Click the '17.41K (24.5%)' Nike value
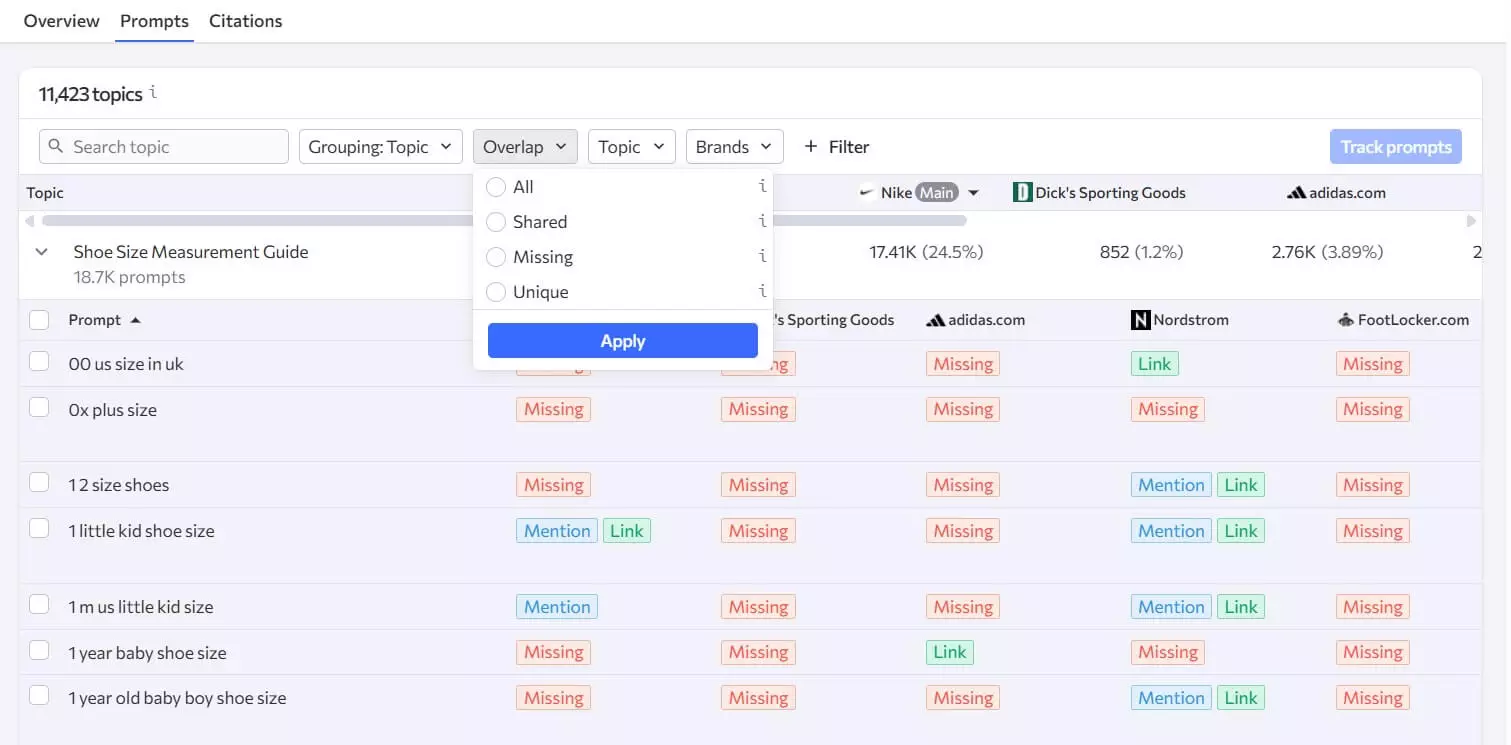 click(x=926, y=252)
